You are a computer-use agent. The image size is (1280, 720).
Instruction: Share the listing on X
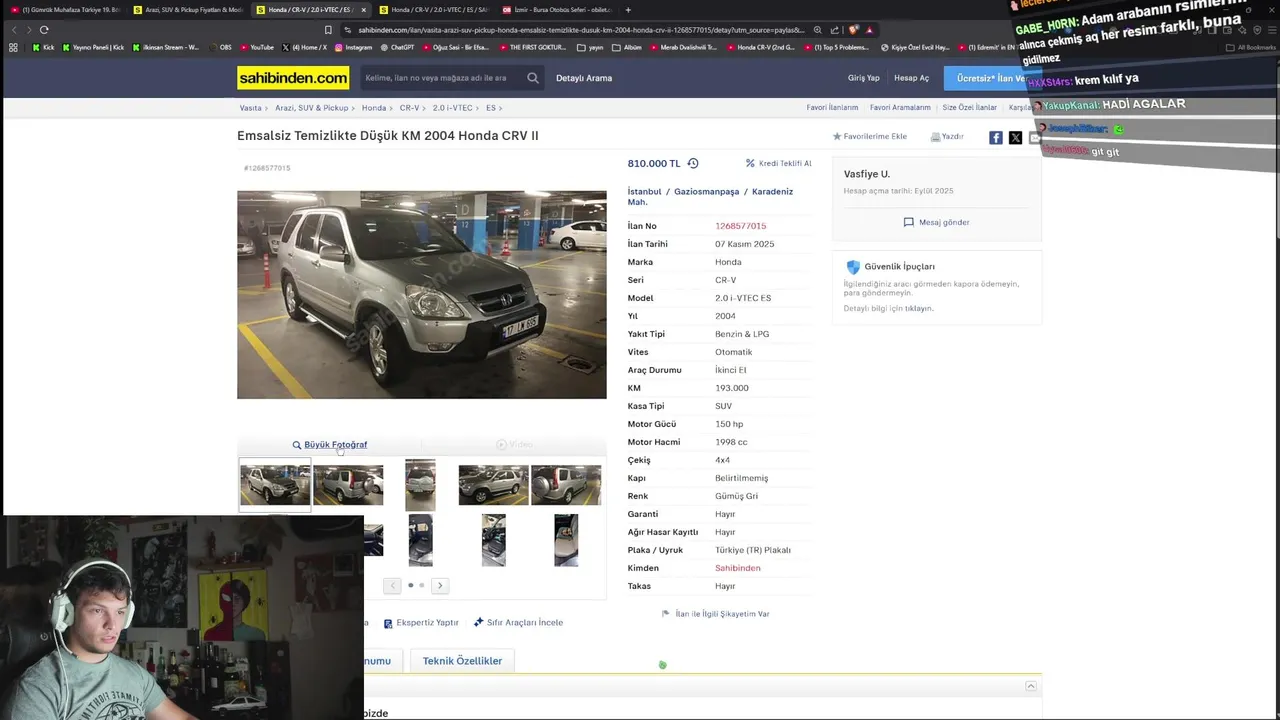1015,137
